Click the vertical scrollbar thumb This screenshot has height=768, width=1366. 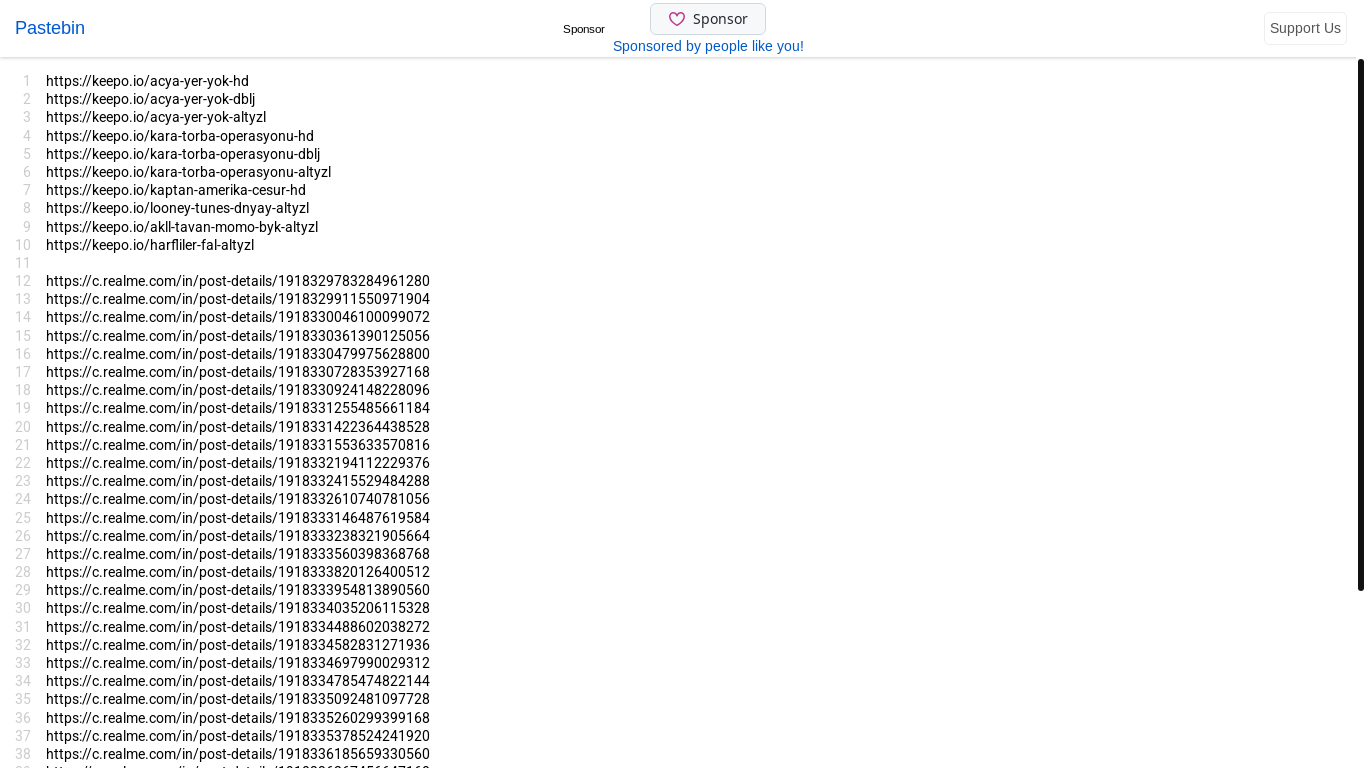[x=1361, y=325]
